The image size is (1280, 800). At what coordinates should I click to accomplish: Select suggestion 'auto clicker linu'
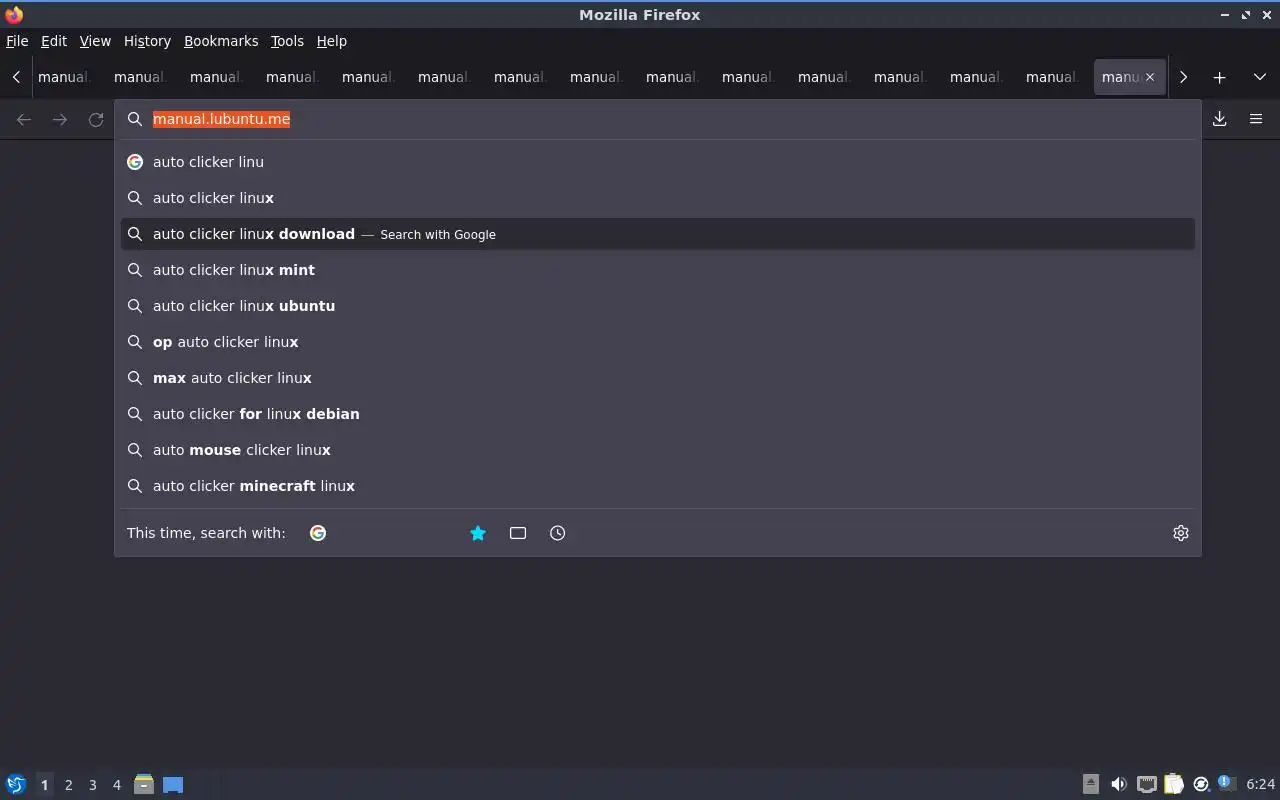[x=658, y=162]
